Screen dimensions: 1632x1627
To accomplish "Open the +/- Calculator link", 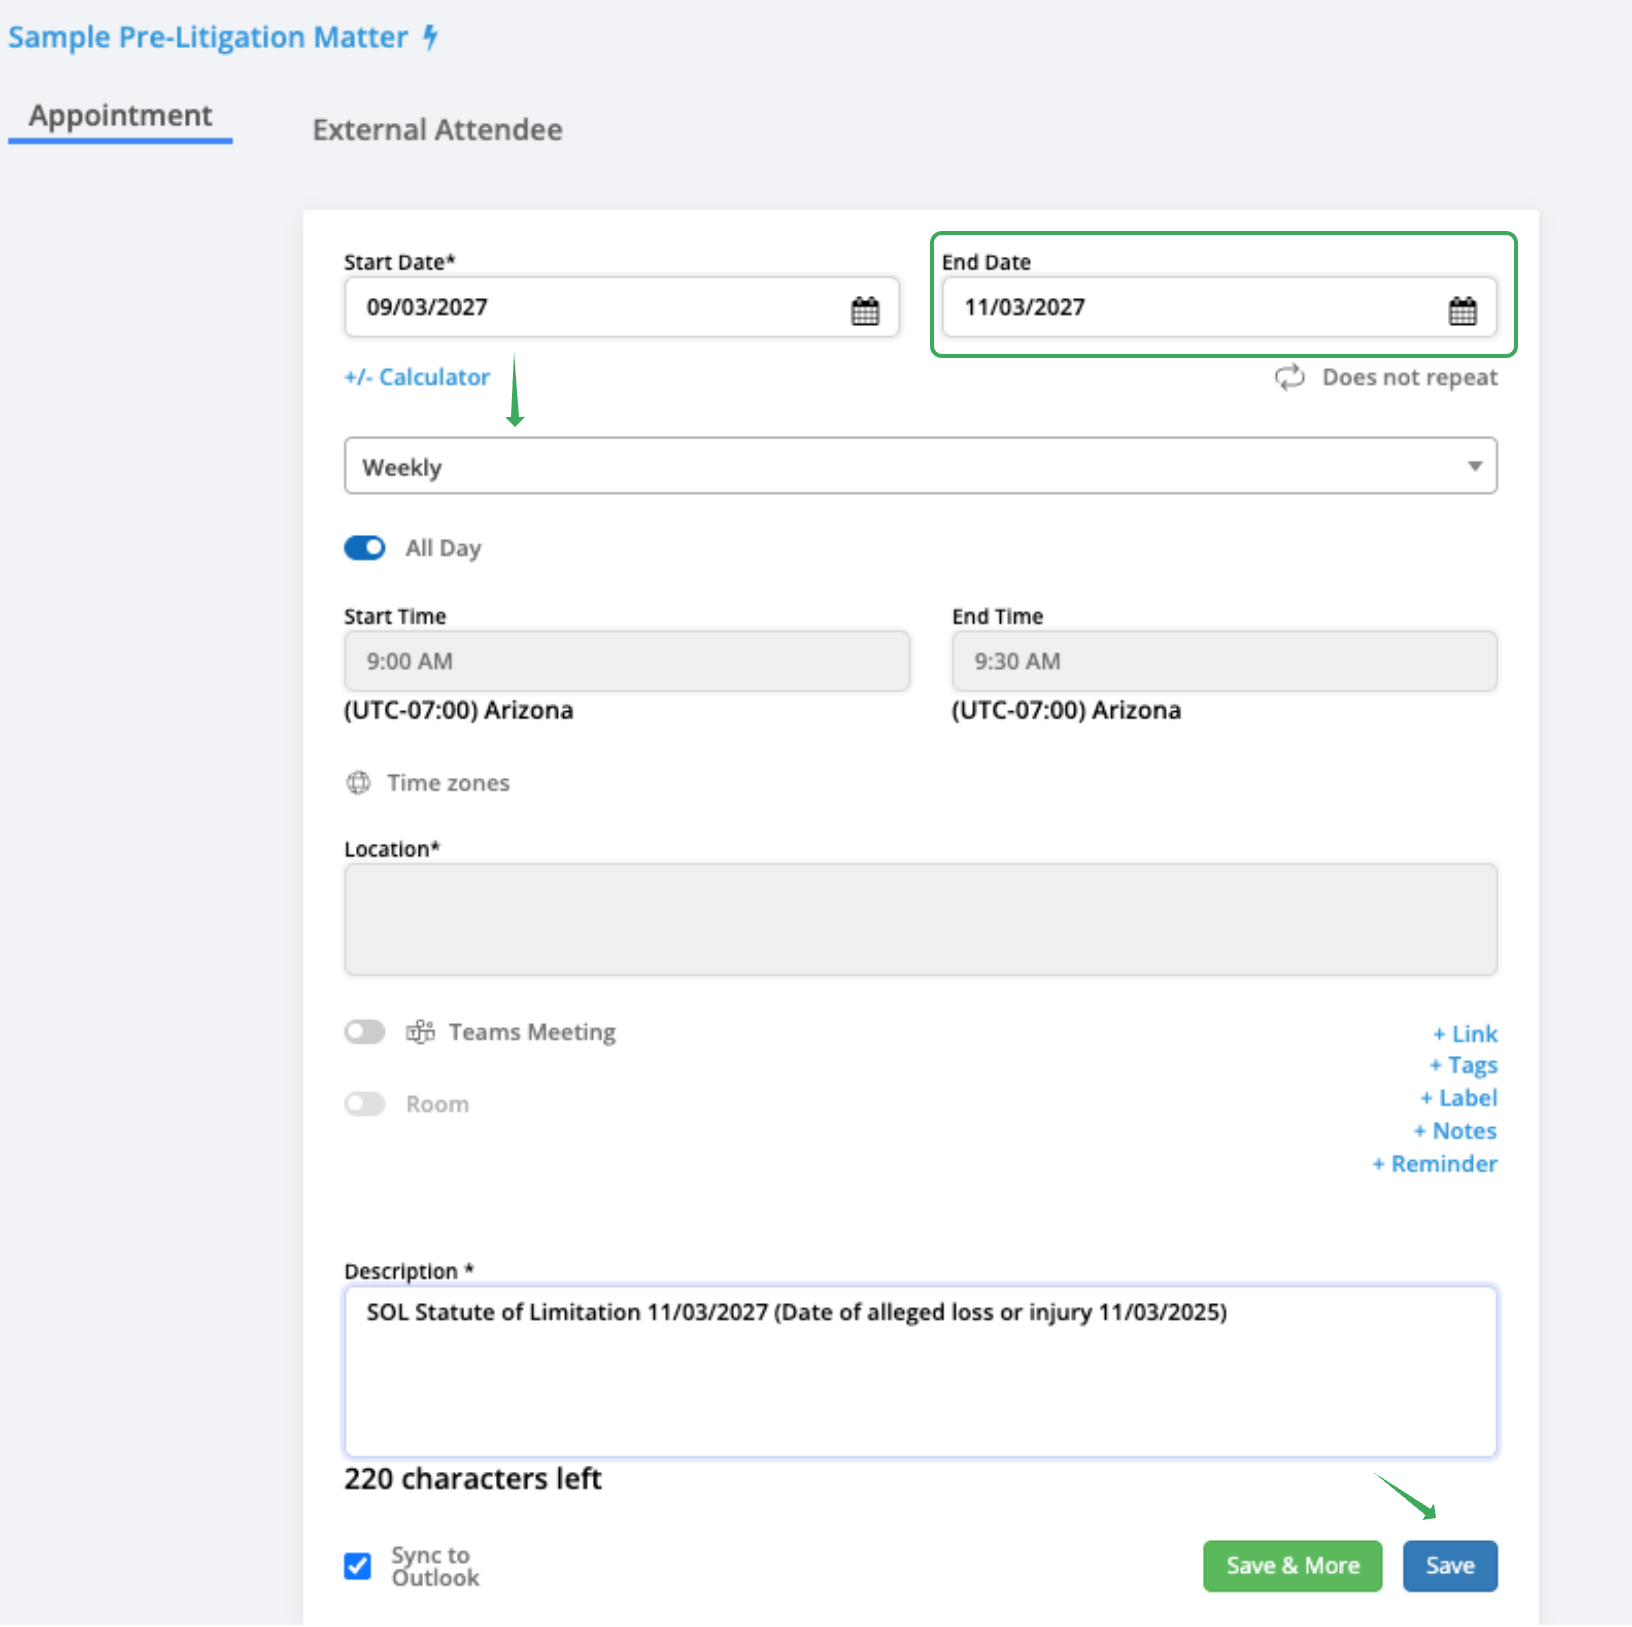I will pyautogui.click(x=417, y=377).
